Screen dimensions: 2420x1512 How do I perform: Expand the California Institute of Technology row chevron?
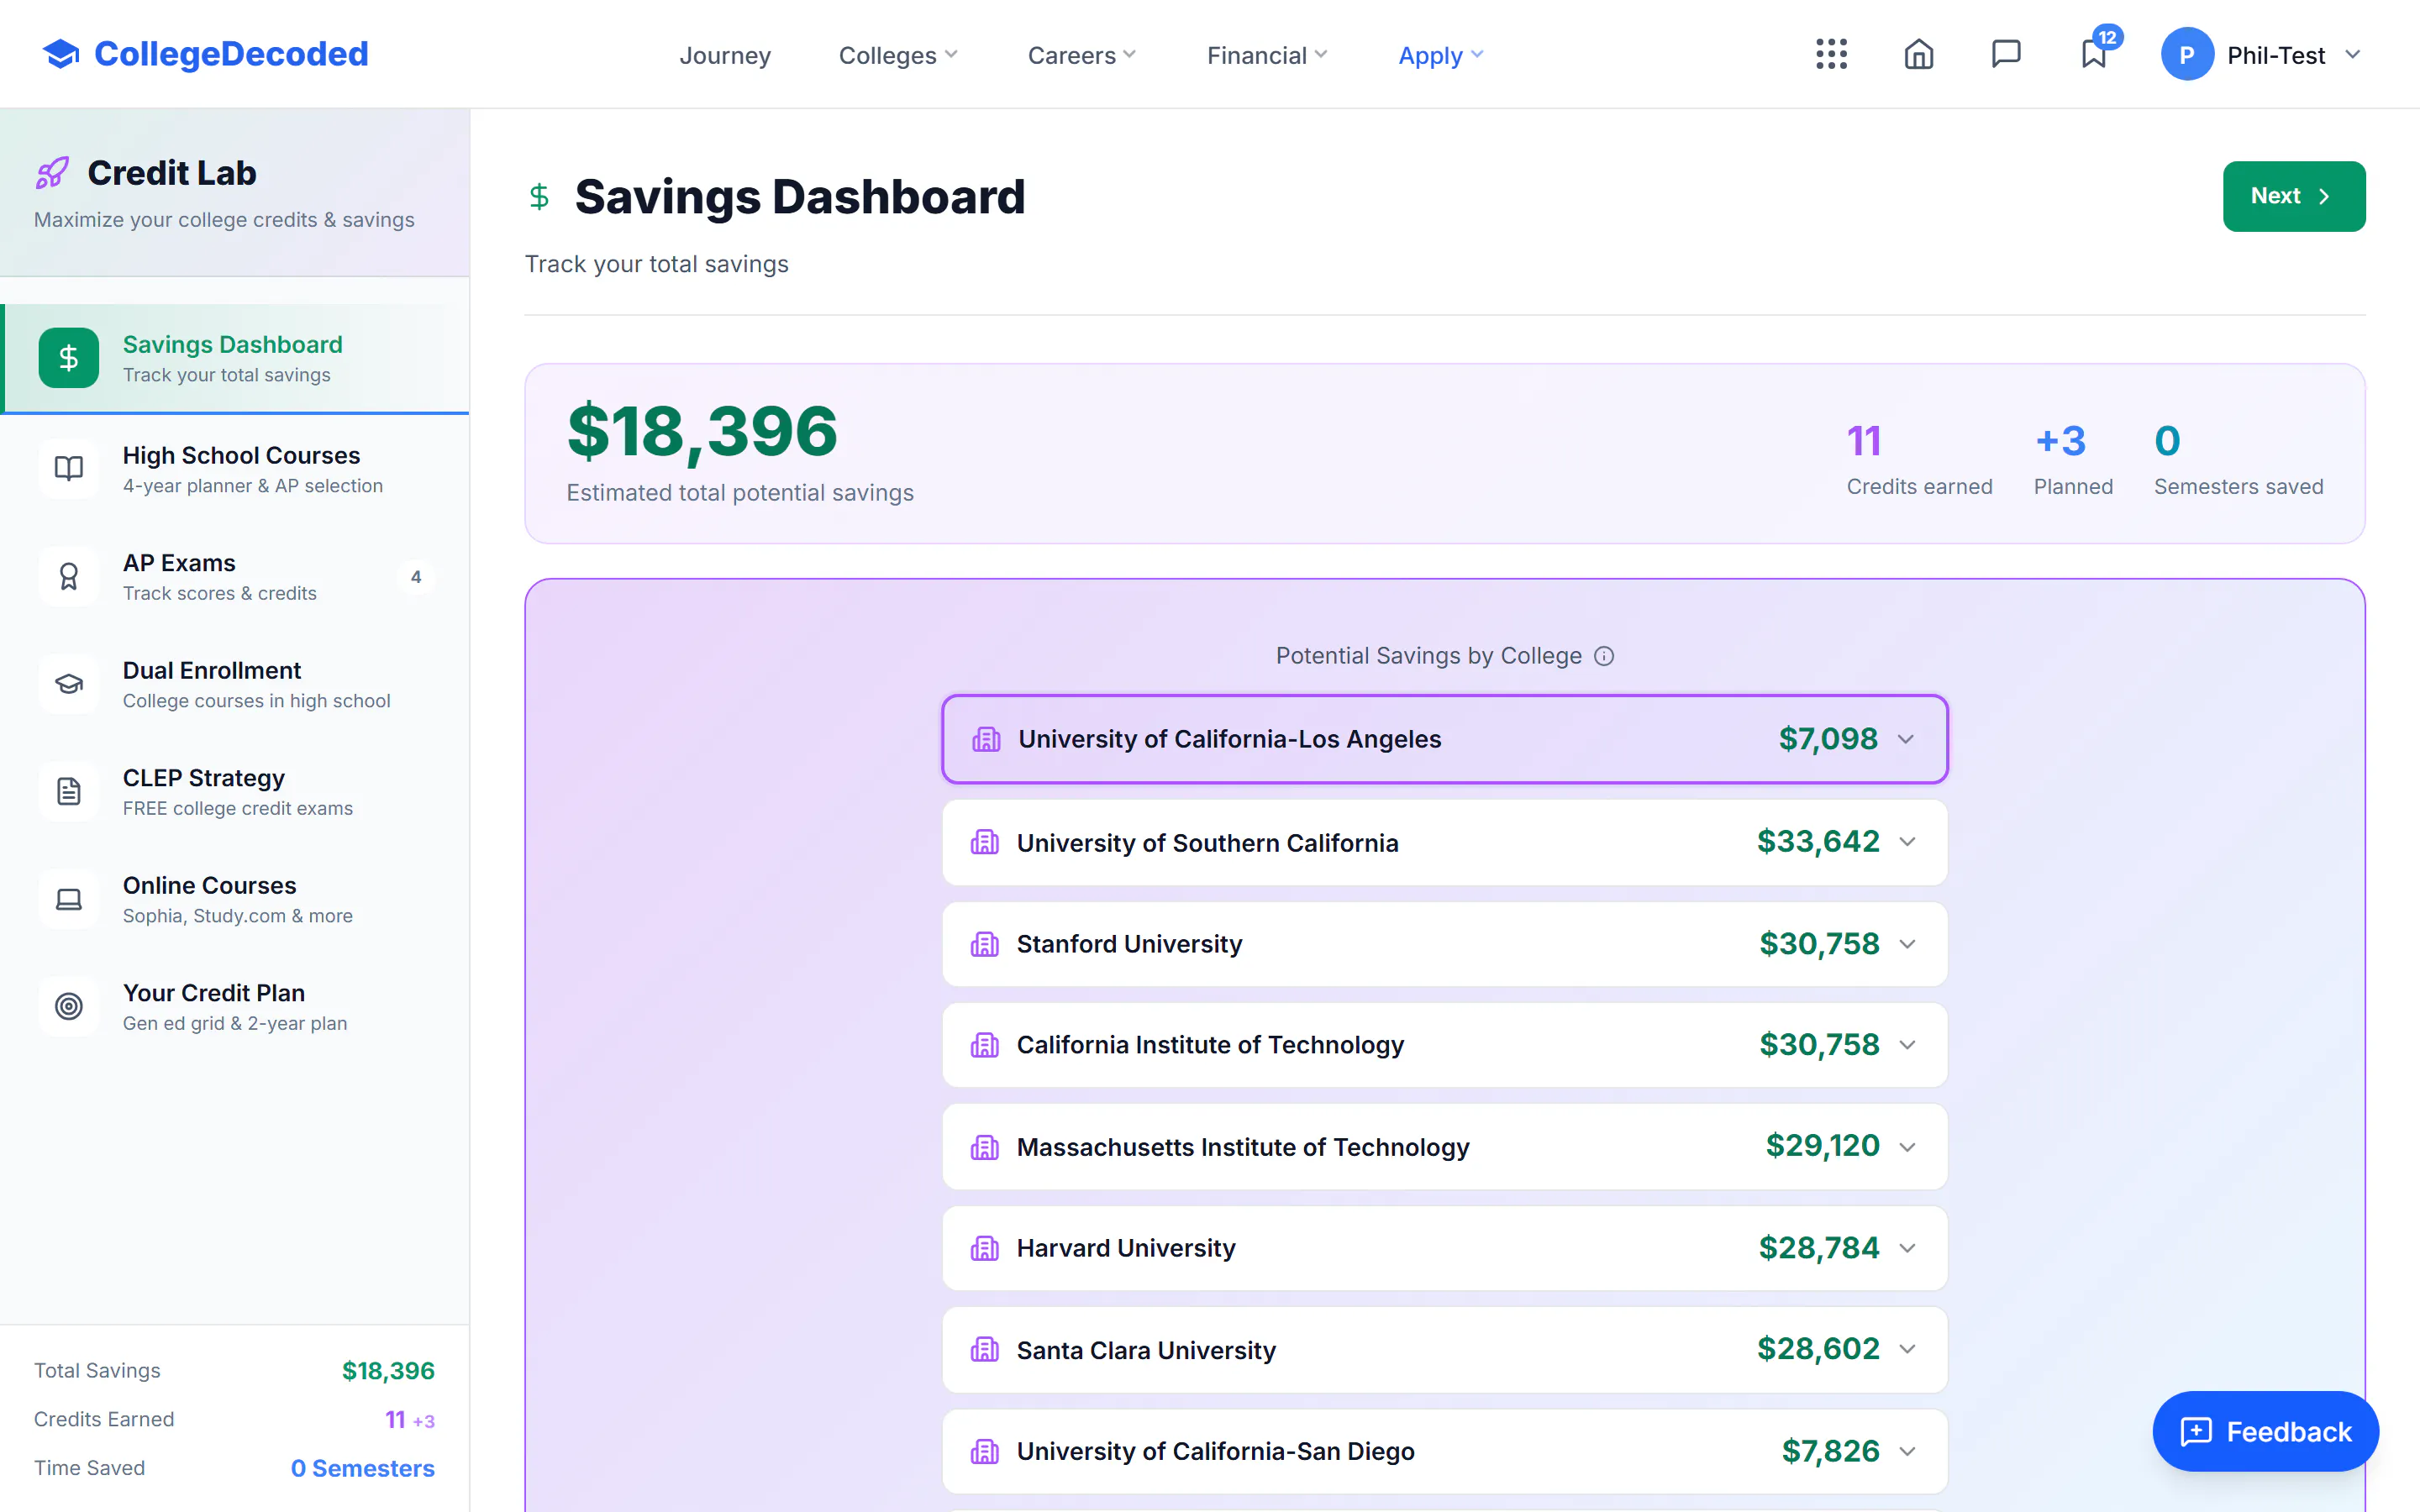(1907, 1045)
